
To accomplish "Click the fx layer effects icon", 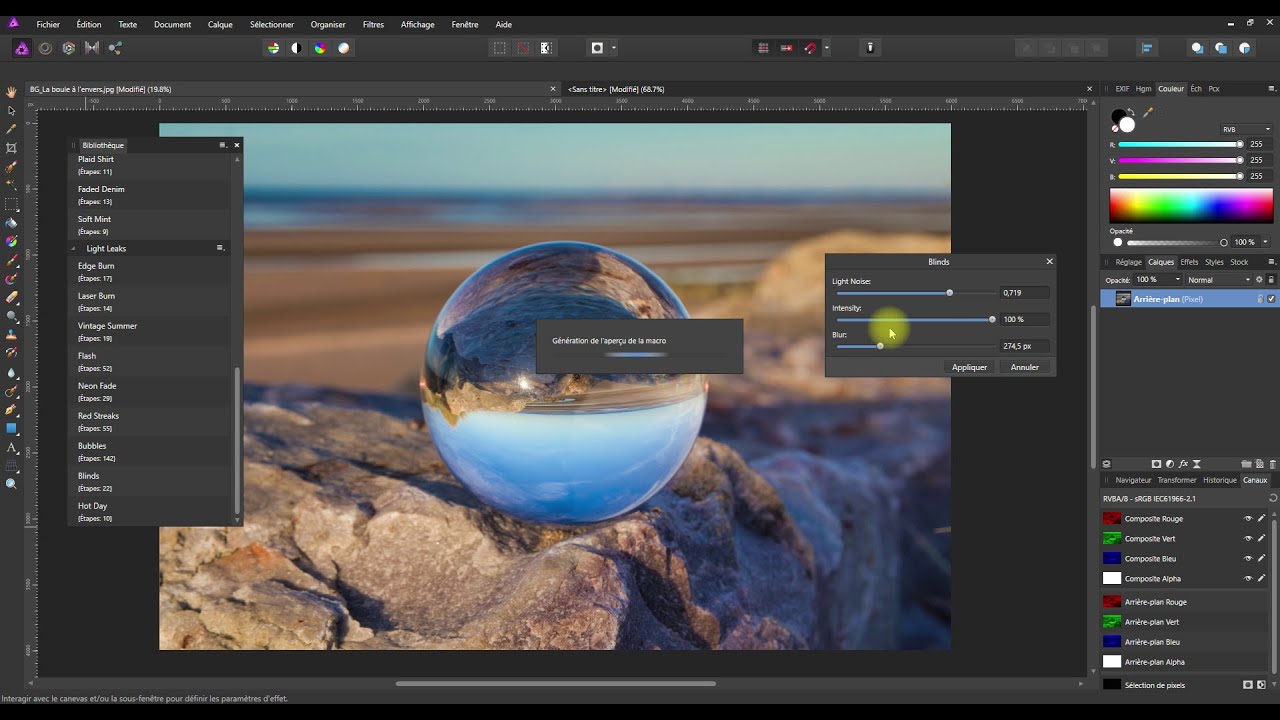I will pyautogui.click(x=1183, y=464).
